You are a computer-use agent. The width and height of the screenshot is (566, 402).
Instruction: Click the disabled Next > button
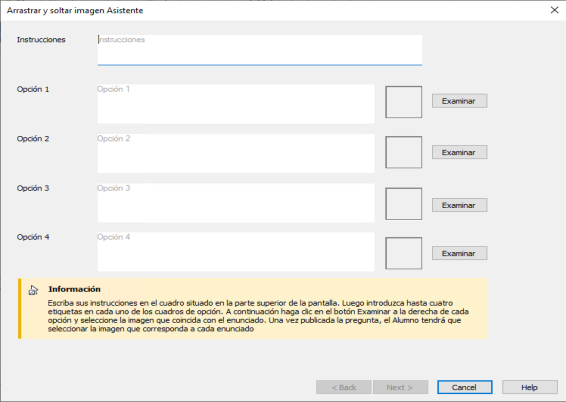[x=400, y=387]
